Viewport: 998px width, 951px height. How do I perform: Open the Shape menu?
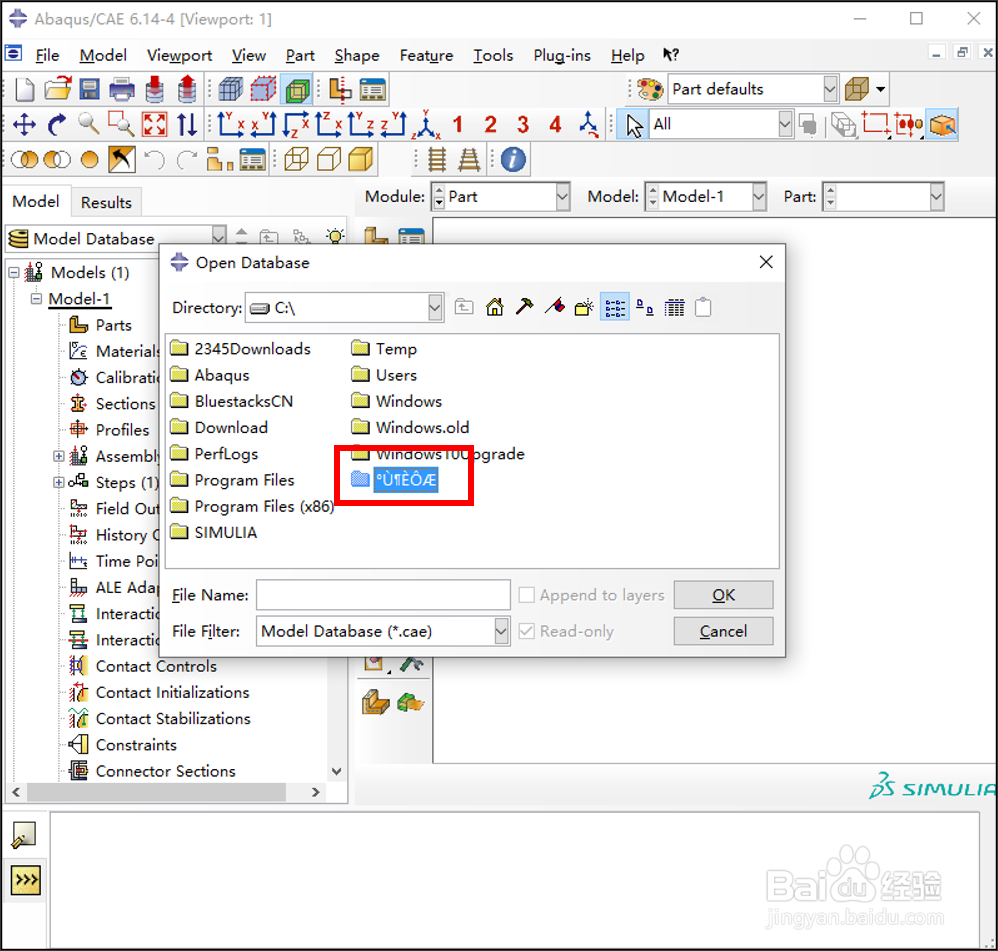356,55
